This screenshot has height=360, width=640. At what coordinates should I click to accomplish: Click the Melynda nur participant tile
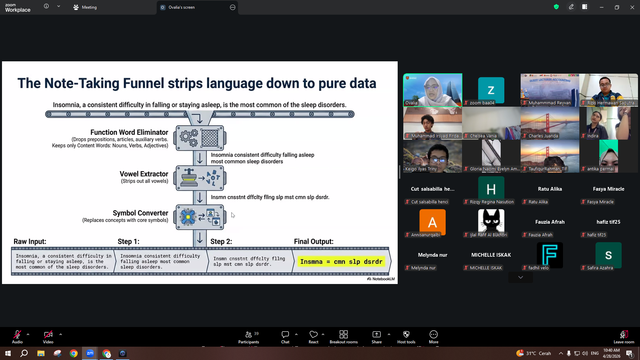(433, 255)
